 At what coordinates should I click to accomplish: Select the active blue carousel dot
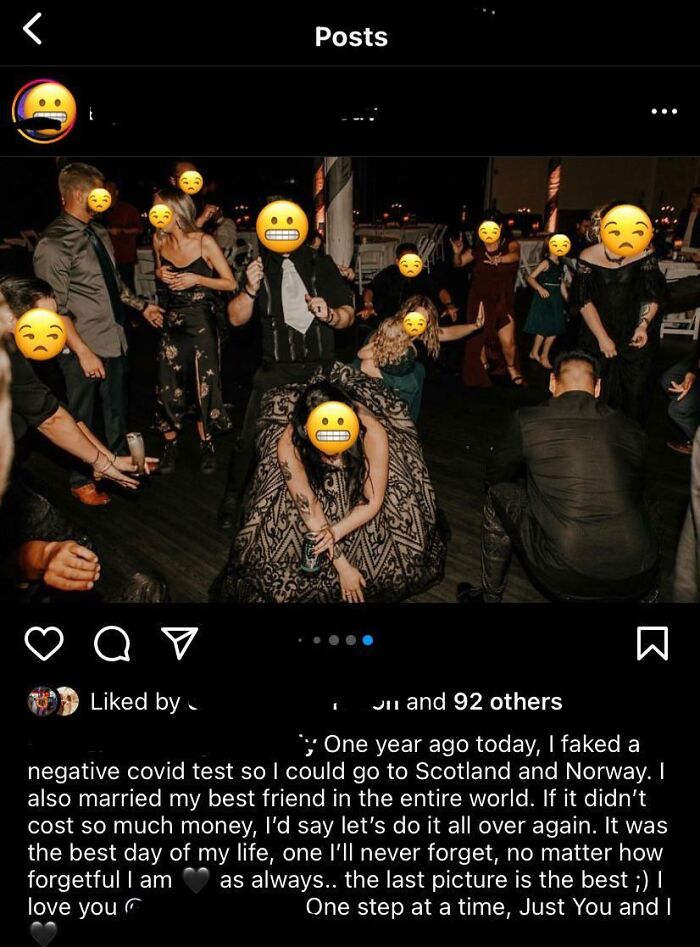pyautogui.click(x=368, y=640)
